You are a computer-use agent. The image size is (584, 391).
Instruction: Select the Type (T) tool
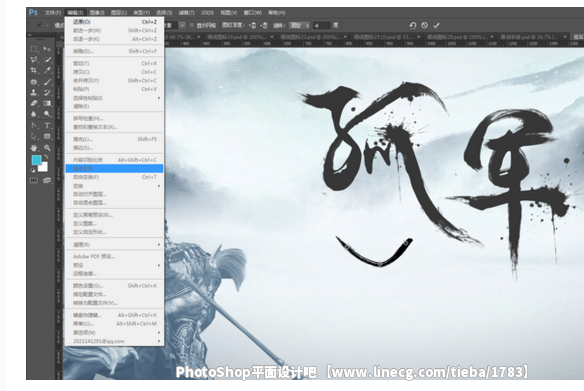[x=47, y=125]
